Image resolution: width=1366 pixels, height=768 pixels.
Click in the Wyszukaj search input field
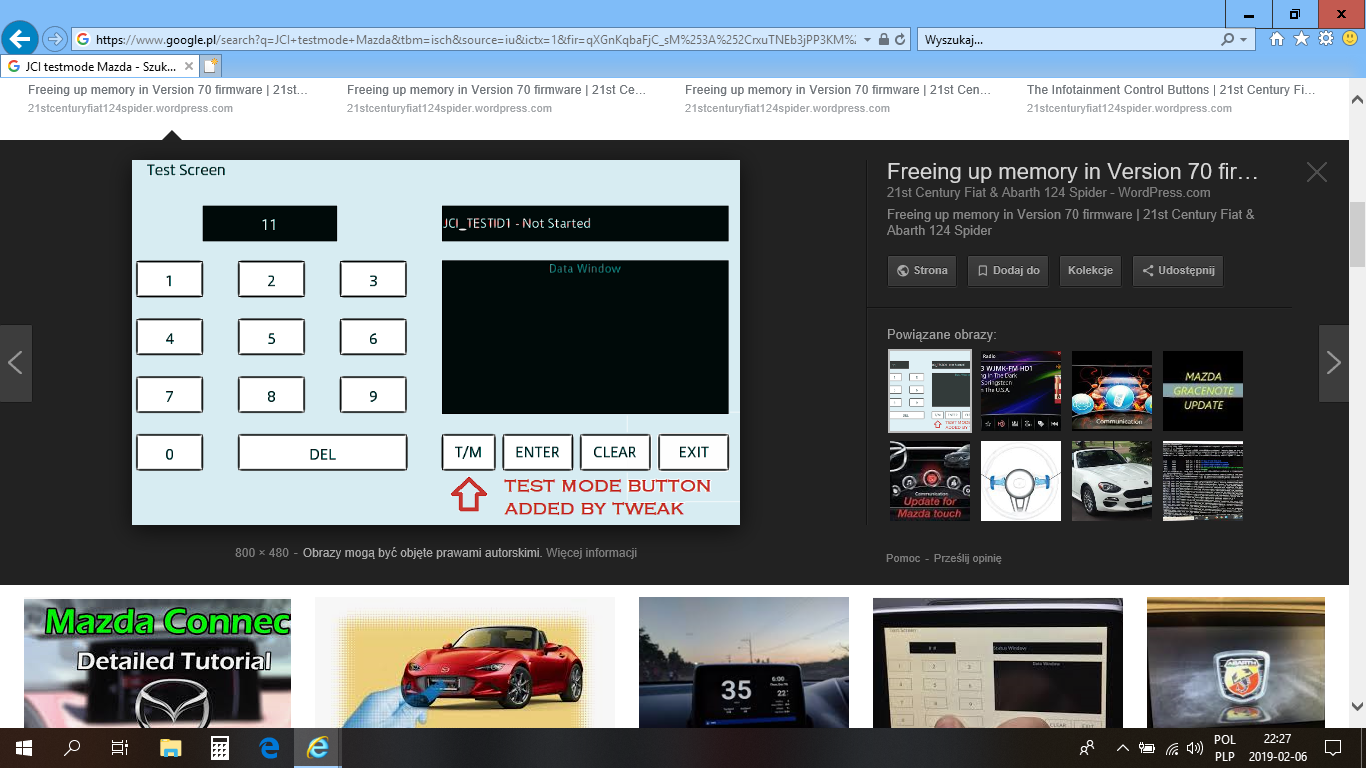[1065, 40]
